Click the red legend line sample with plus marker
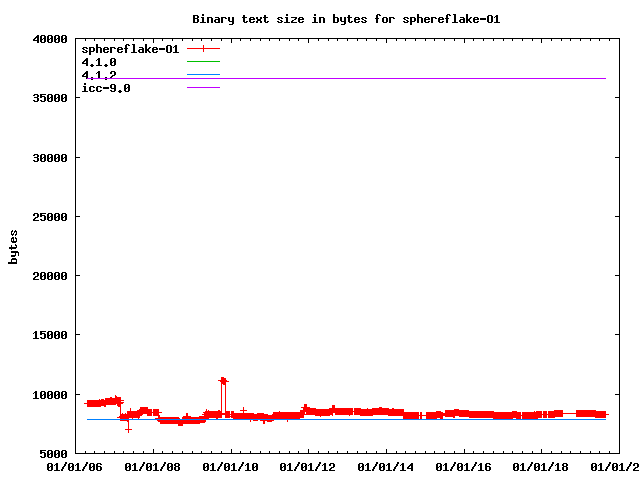 click(x=203, y=48)
